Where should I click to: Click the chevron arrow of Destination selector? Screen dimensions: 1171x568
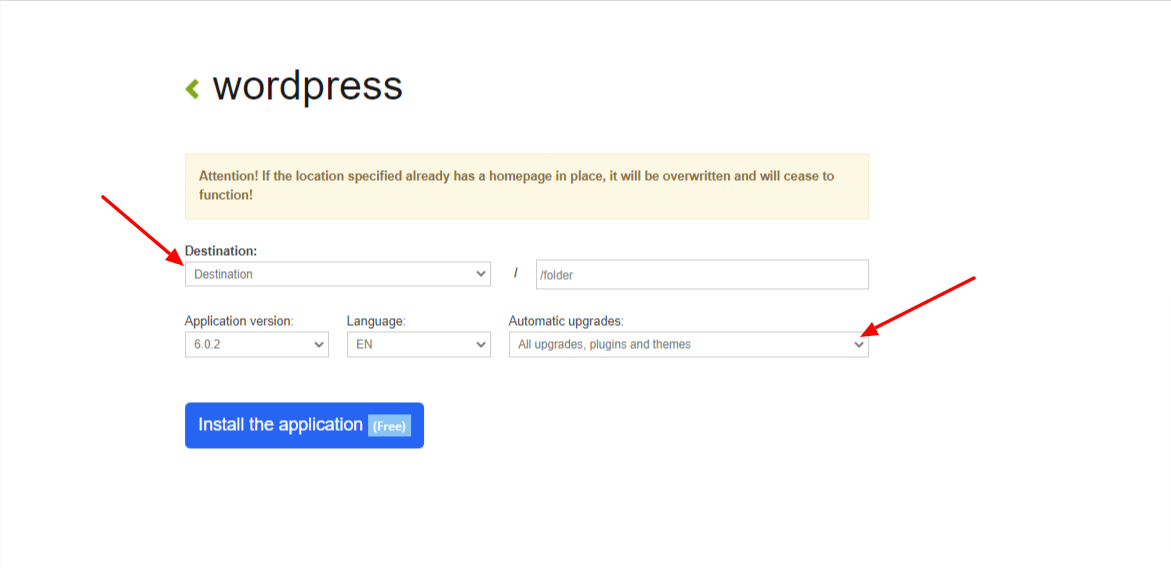pyautogui.click(x=480, y=274)
